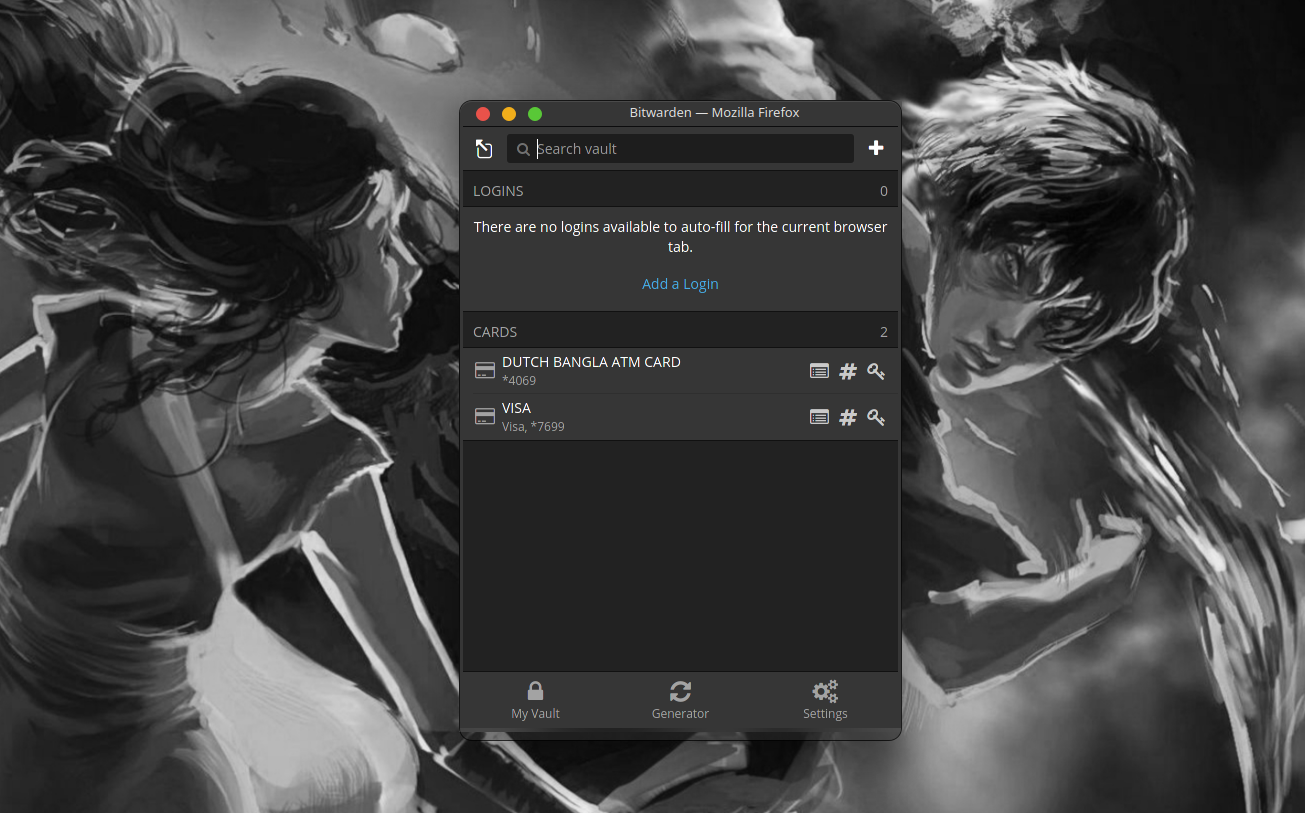Click the LOGINS section header
The height and width of the screenshot is (813, 1305).
[x=680, y=190]
